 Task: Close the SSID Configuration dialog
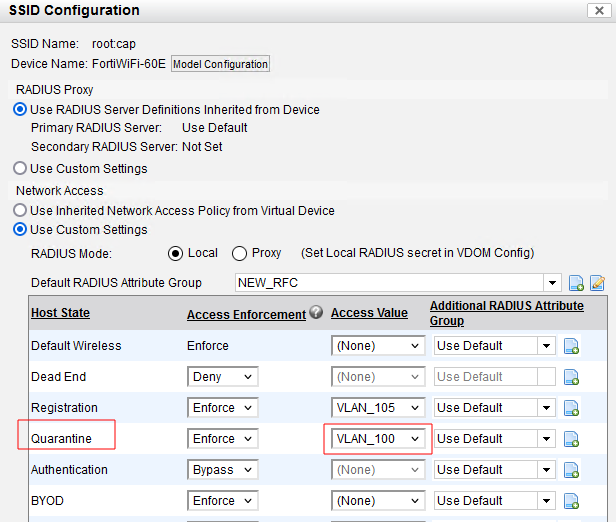click(x=598, y=11)
